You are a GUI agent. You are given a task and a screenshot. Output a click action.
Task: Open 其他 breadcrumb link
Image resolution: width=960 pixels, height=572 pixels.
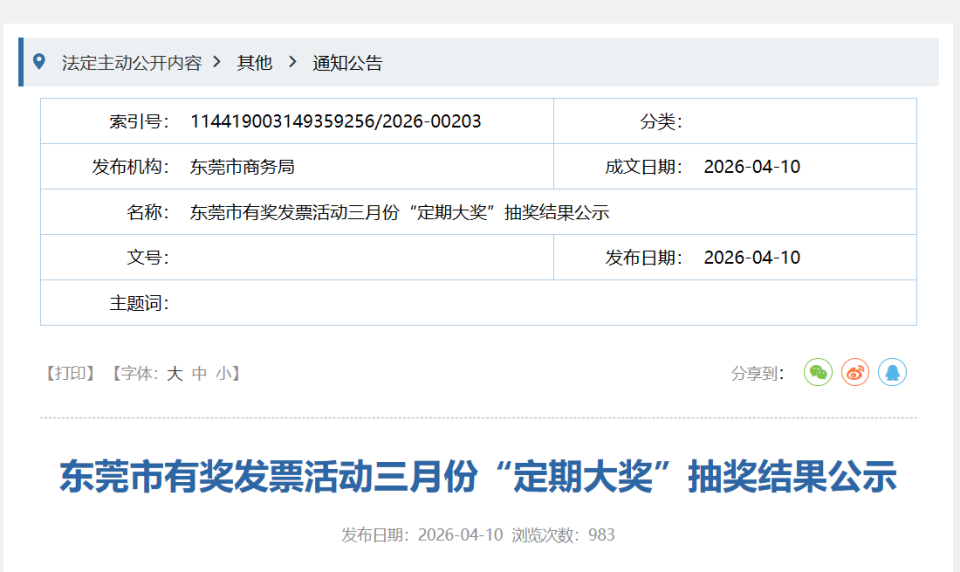255,63
